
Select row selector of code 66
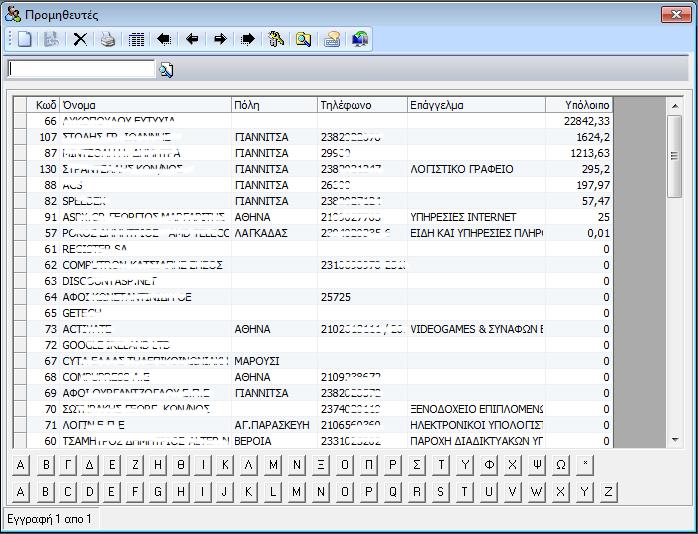click(x=20, y=121)
